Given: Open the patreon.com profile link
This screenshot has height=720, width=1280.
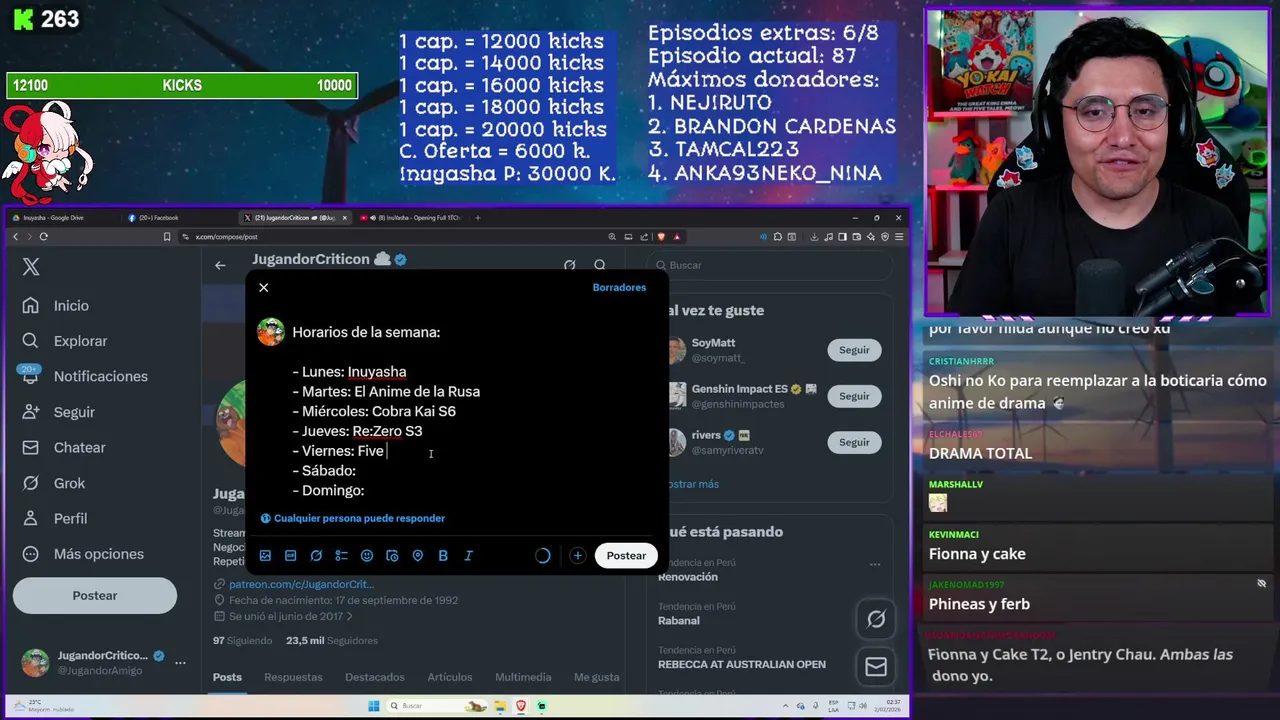Looking at the screenshot, I should (301, 584).
